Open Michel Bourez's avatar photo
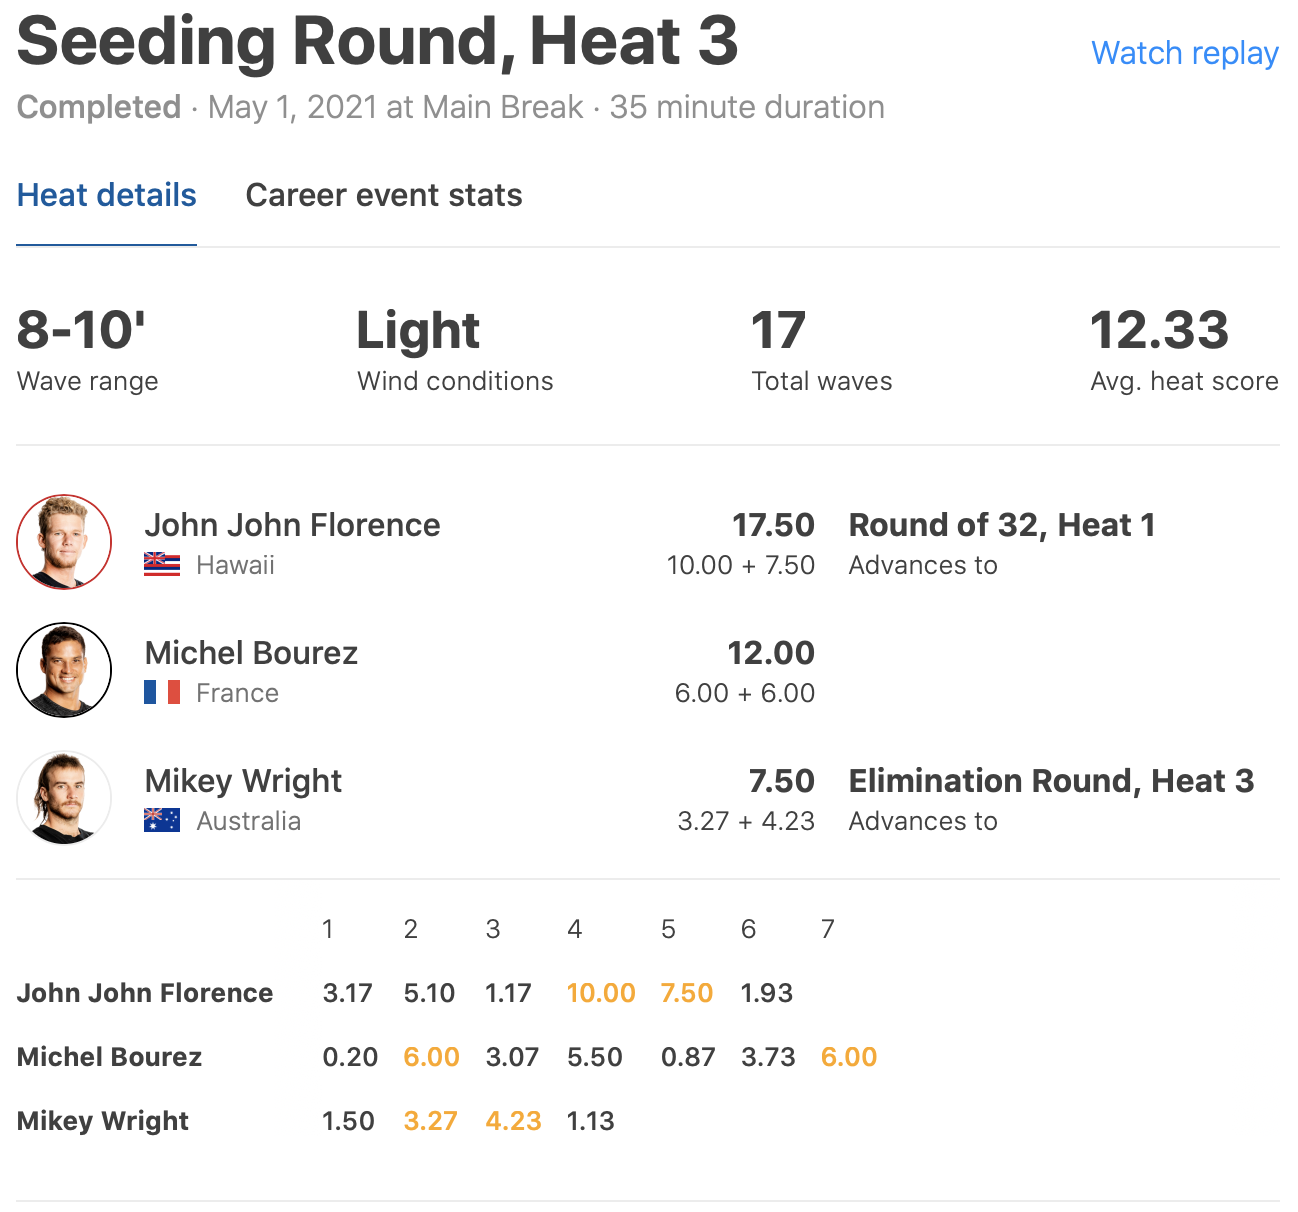 [64, 670]
